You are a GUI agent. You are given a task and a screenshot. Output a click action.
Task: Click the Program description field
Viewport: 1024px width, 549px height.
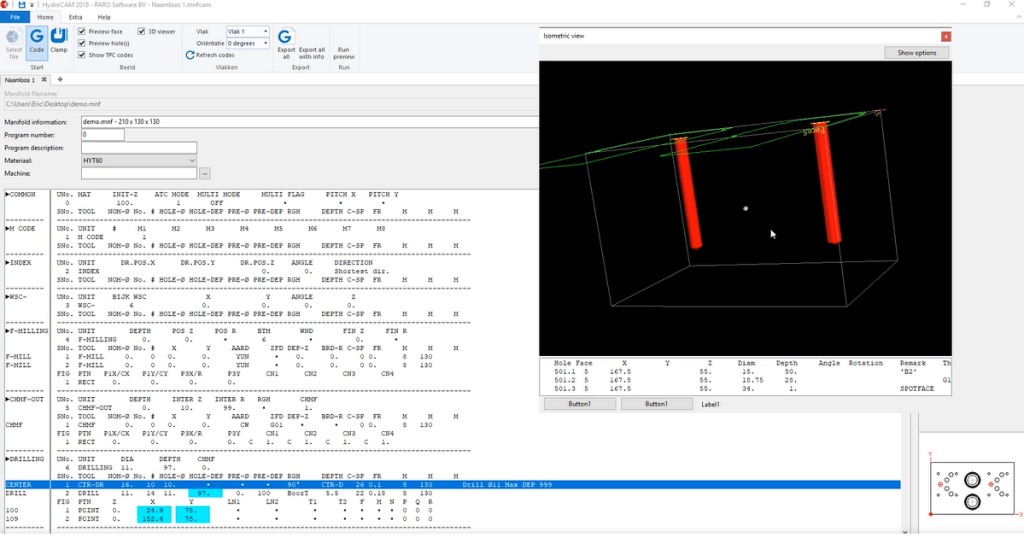pyautogui.click(x=138, y=148)
